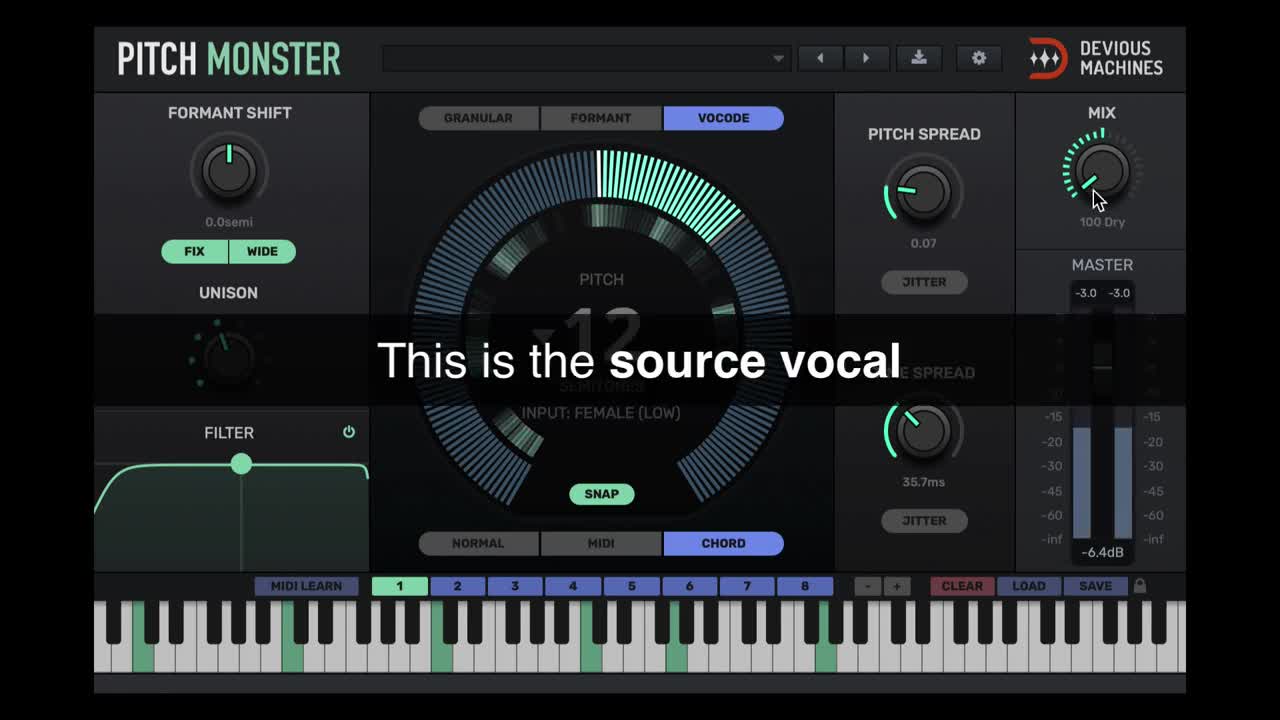The image size is (1280, 720).
Task: Click the save preset download icon
Action: pos(919,58)
